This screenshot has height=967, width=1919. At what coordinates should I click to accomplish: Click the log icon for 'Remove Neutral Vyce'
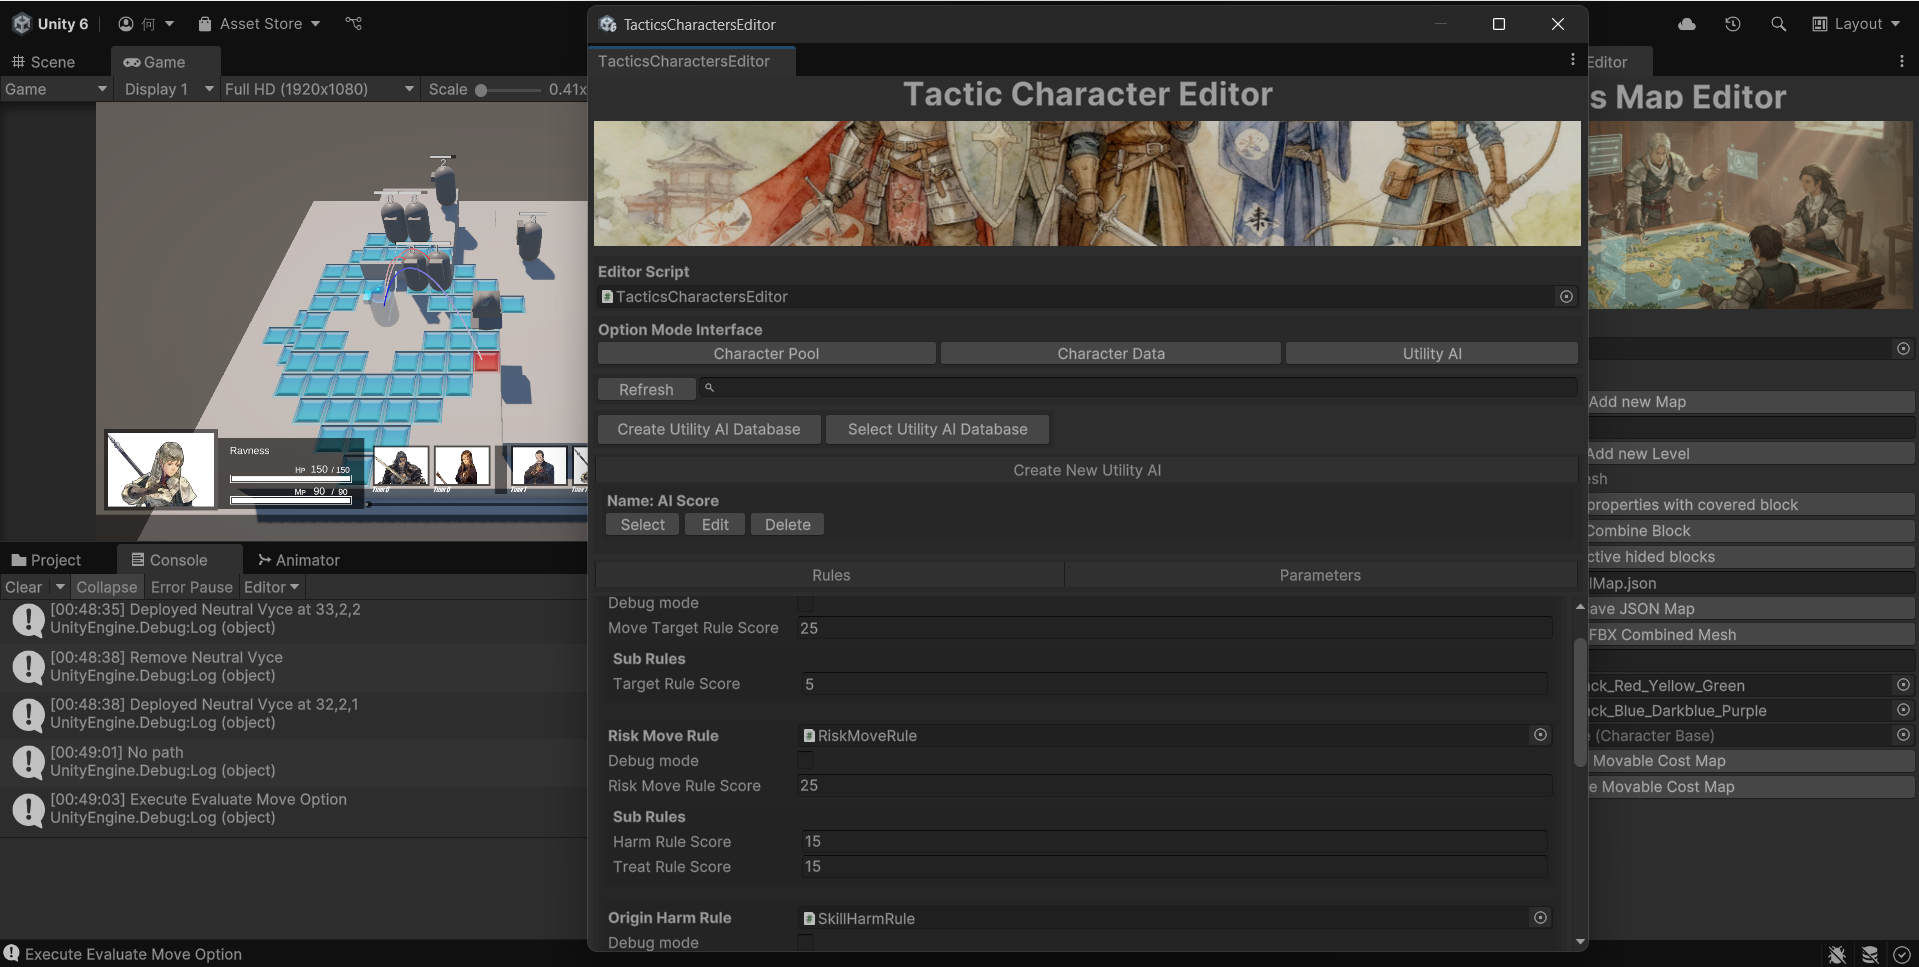pos(27,667)
